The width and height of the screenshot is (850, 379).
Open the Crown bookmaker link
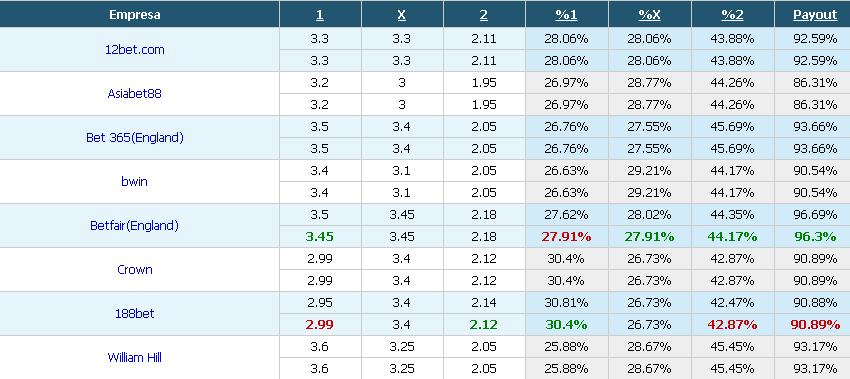tap(134, 269)
